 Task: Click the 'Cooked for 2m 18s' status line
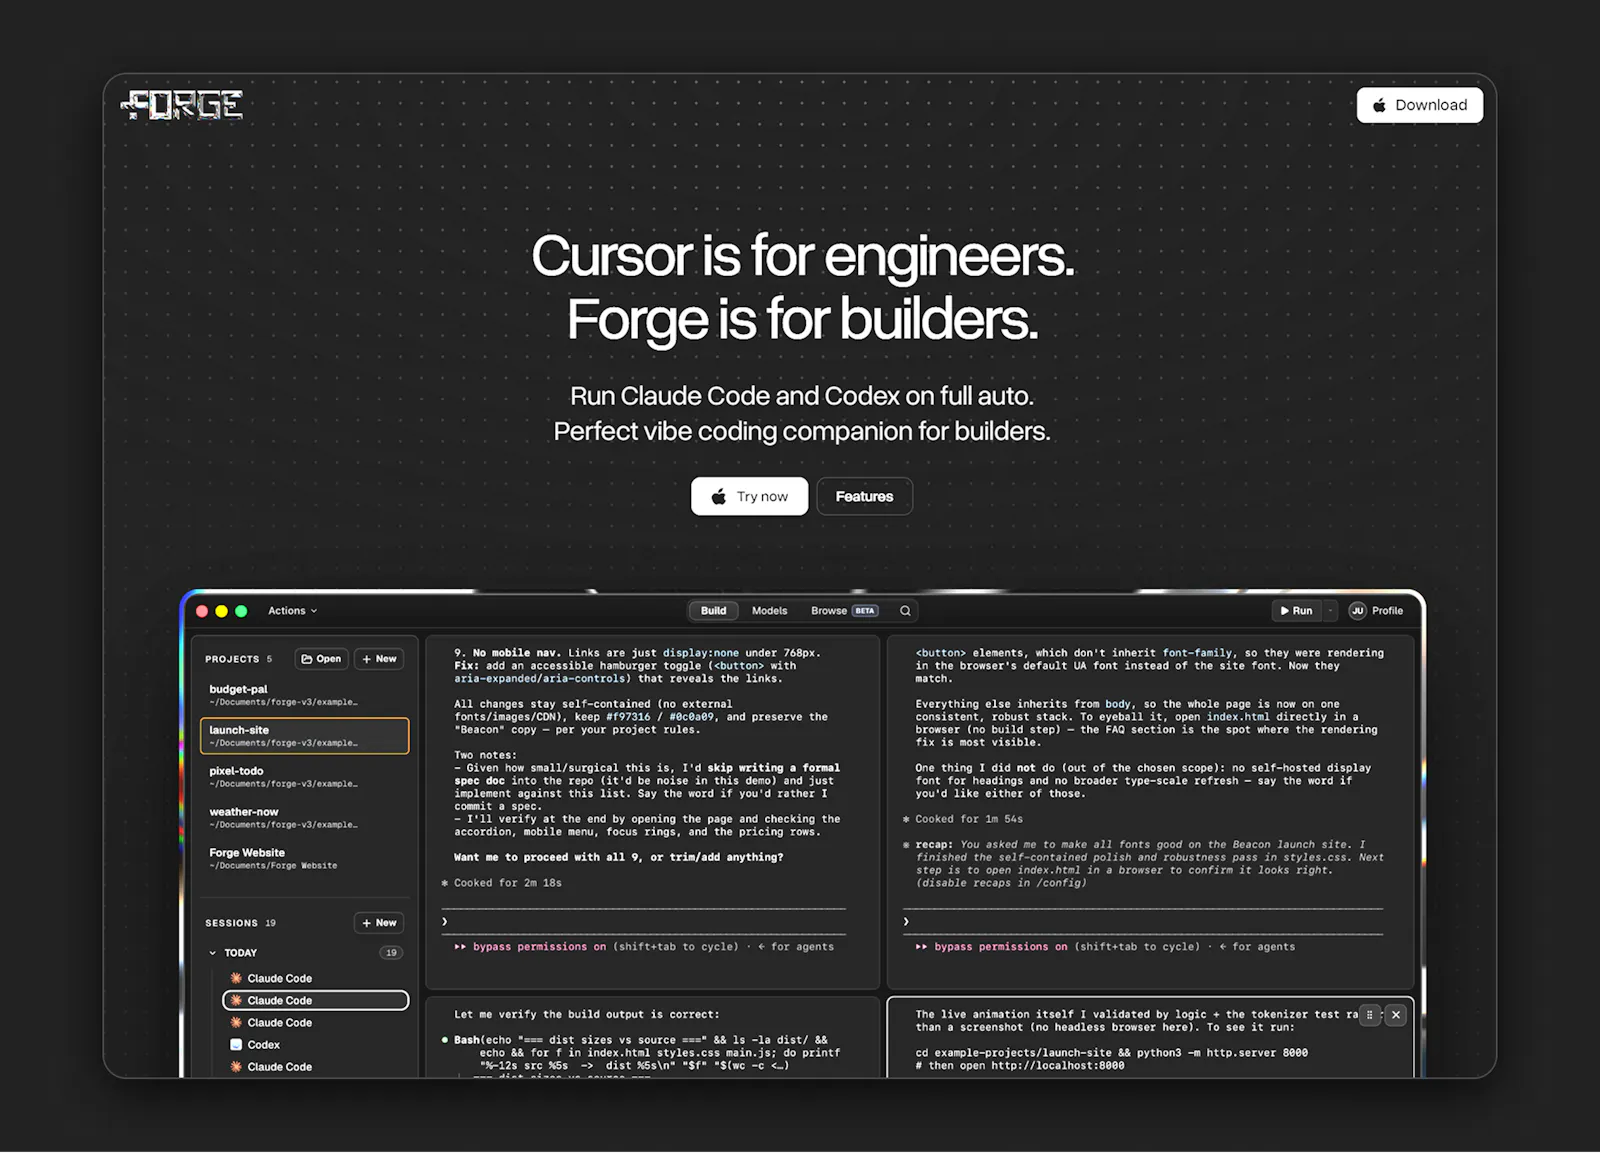pyautogui.click(x=502, y=883)
